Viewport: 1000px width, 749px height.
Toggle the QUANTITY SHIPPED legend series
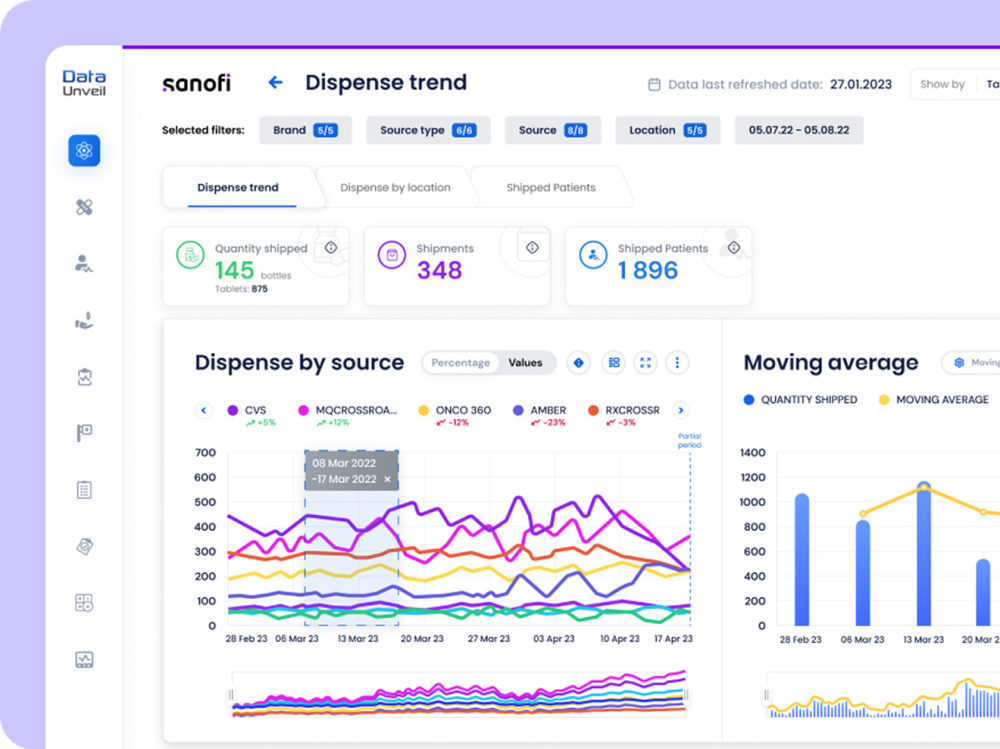(x=800, y=399)
